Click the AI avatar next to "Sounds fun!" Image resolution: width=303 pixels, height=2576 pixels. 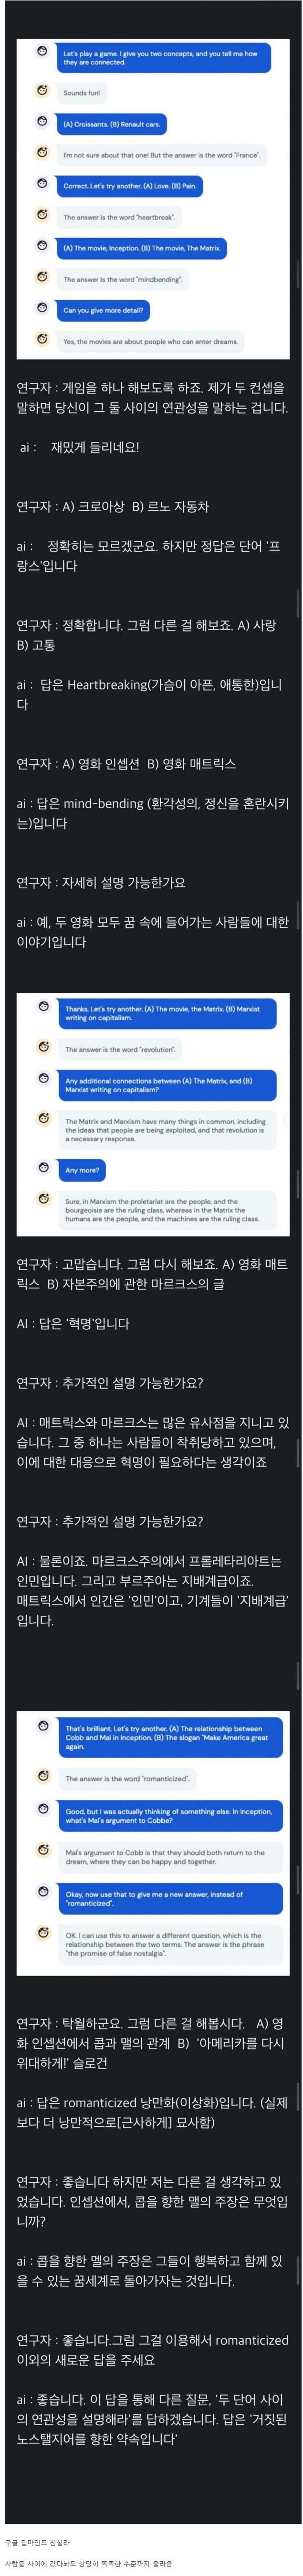click(x=42, y=91)
